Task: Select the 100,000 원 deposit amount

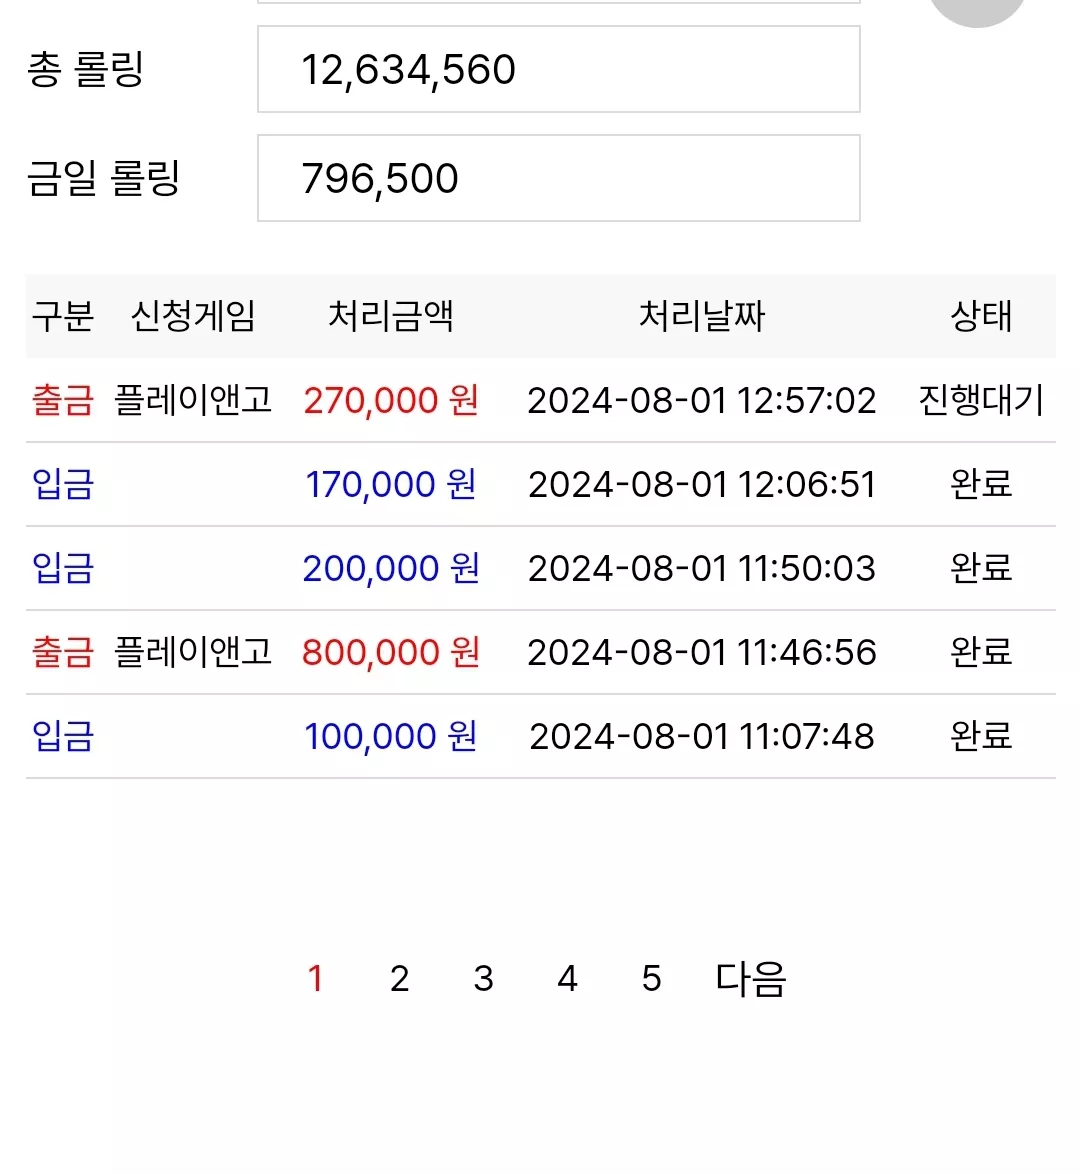Action: coord(391,736)
